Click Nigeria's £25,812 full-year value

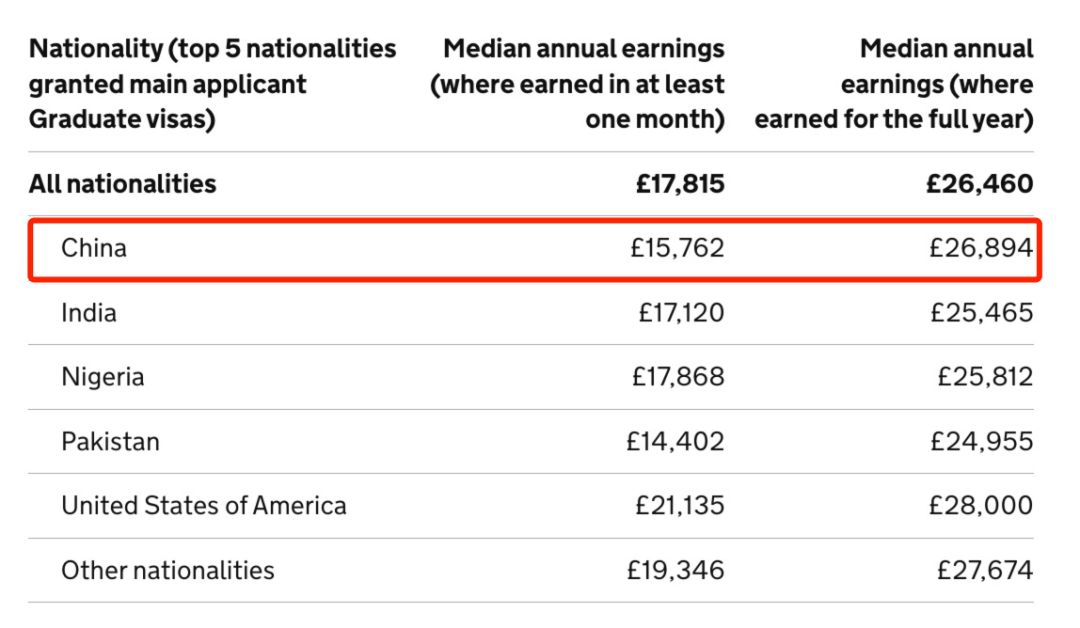click(985, 377)
